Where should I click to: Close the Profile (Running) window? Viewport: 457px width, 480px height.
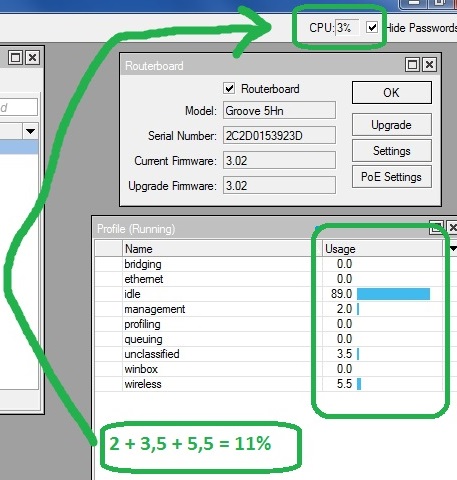click(452, 228)
